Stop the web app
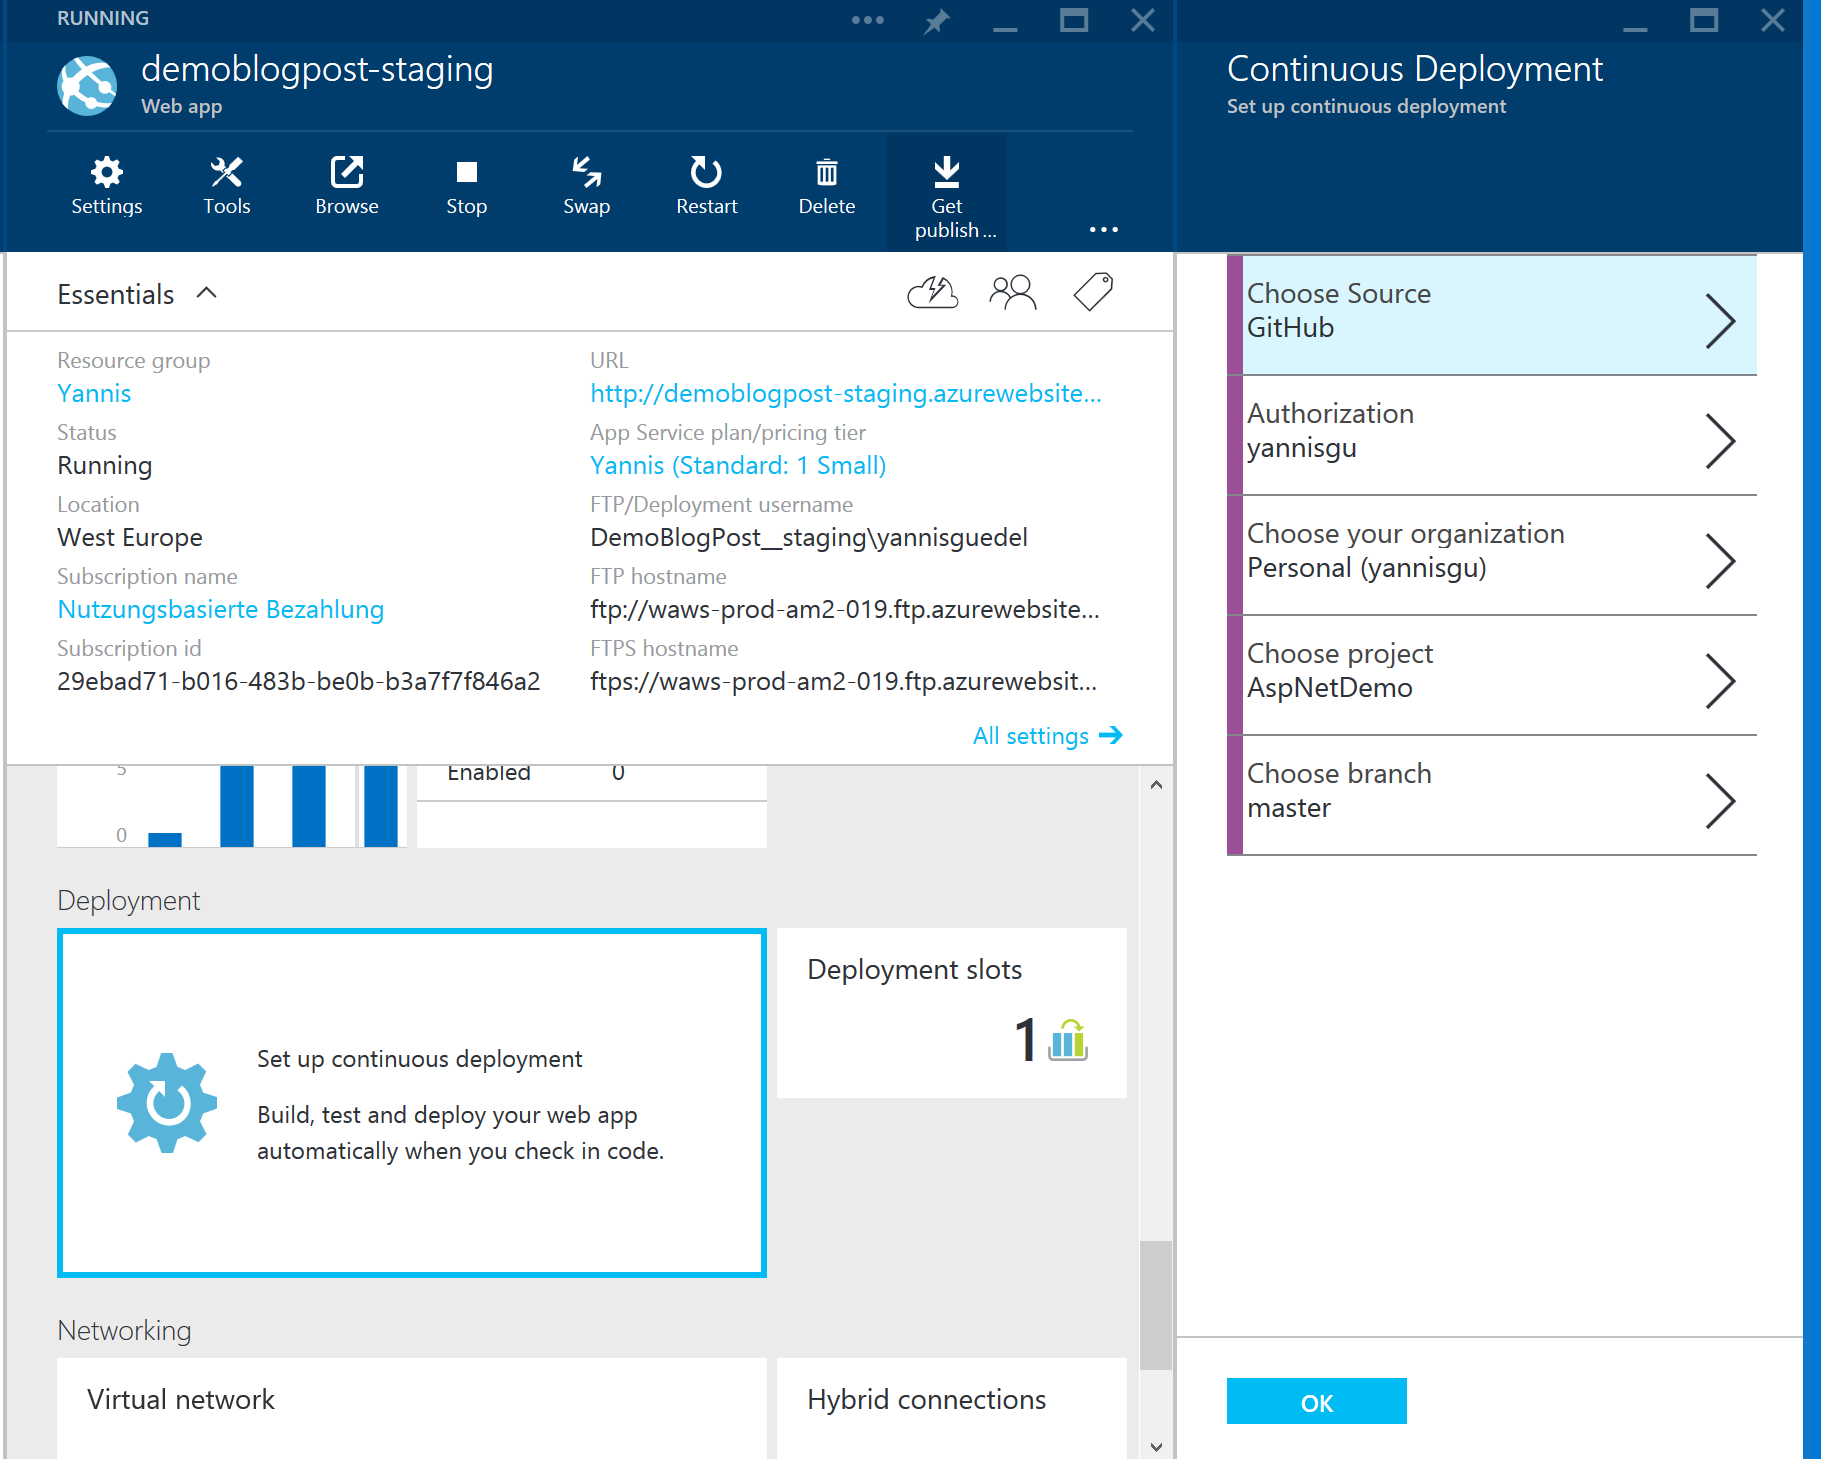 tap(466, 186)
